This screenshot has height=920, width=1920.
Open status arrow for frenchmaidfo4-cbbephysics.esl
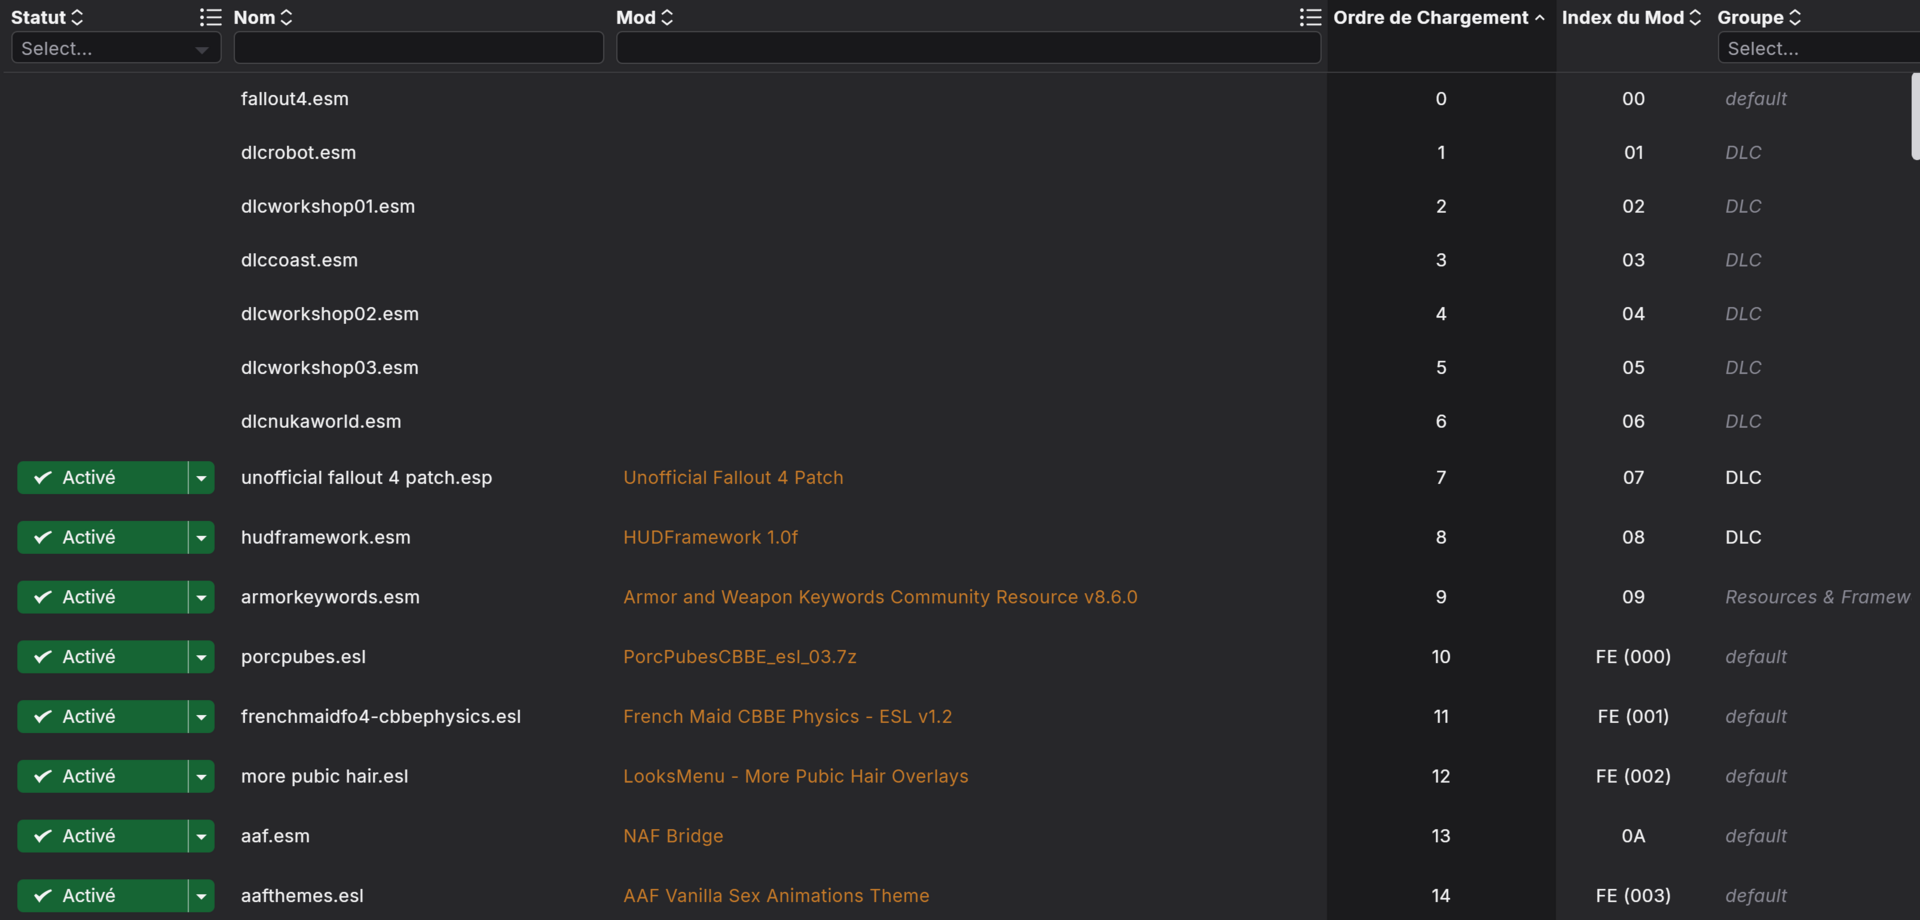coord(201,717)
